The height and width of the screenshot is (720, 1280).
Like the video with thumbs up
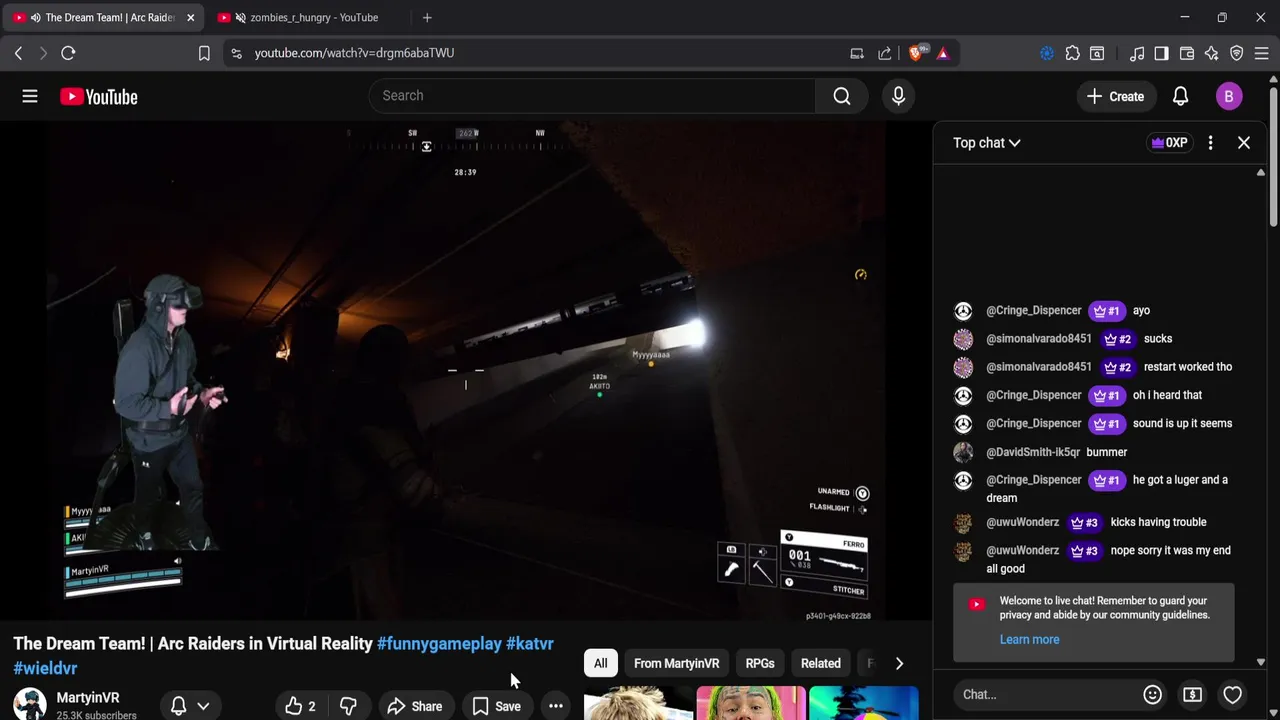[299, 707]
